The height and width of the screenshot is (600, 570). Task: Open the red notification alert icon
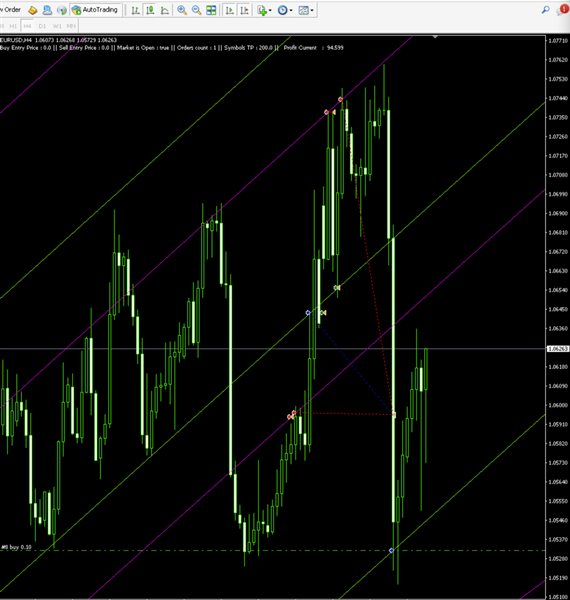point(564,9)
